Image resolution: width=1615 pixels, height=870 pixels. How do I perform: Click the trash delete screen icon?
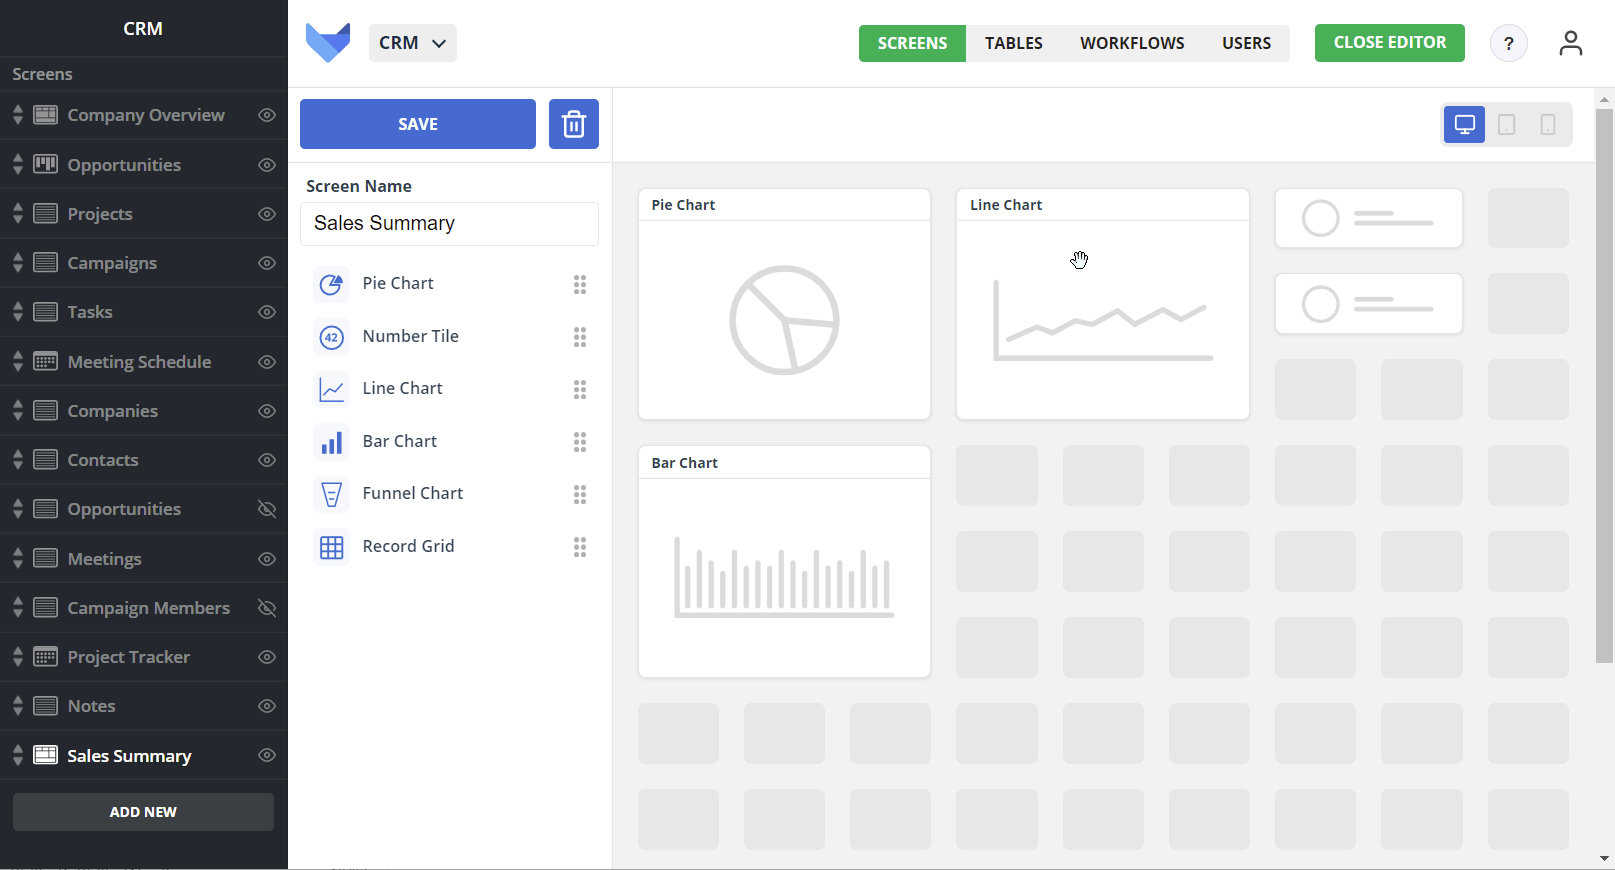(574, 124)
